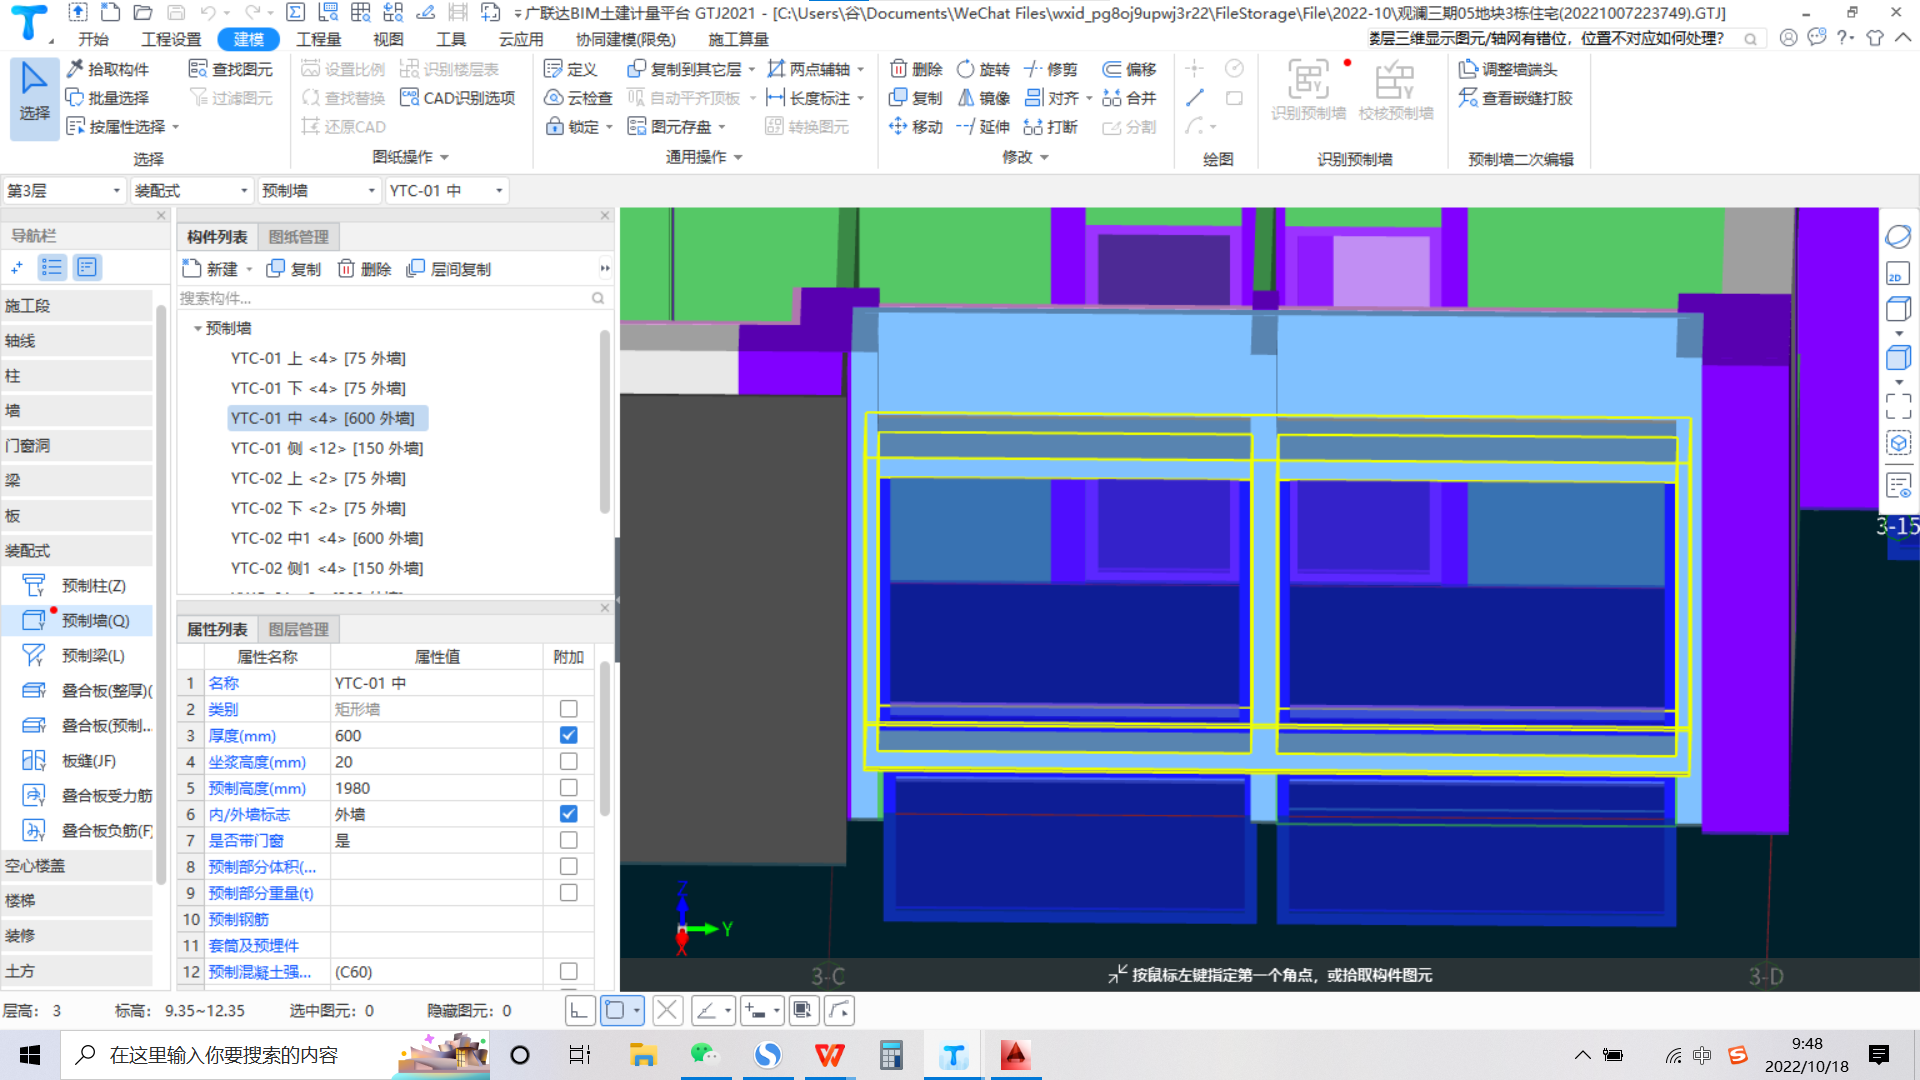Collapse the 预制墙 tree node
Screen dimensions: 1920x1080
(197, 329)
